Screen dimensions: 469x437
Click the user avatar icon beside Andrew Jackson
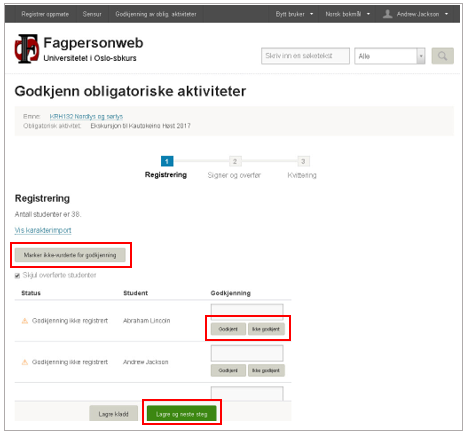point(387,14)
